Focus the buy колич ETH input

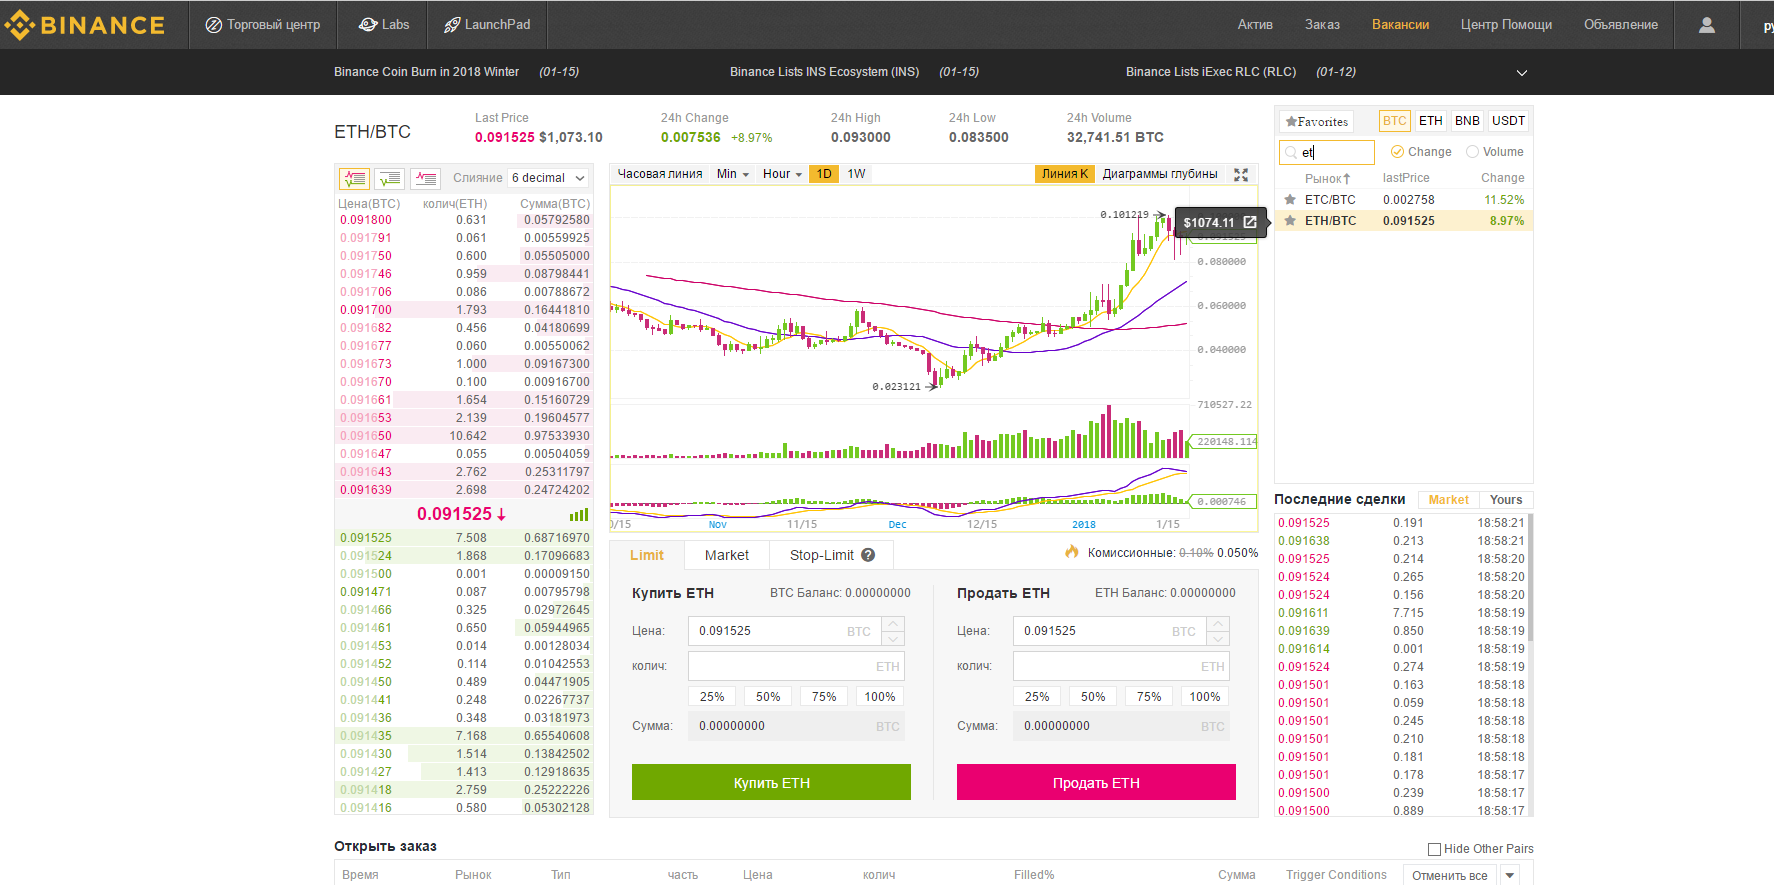coord(796,666)
